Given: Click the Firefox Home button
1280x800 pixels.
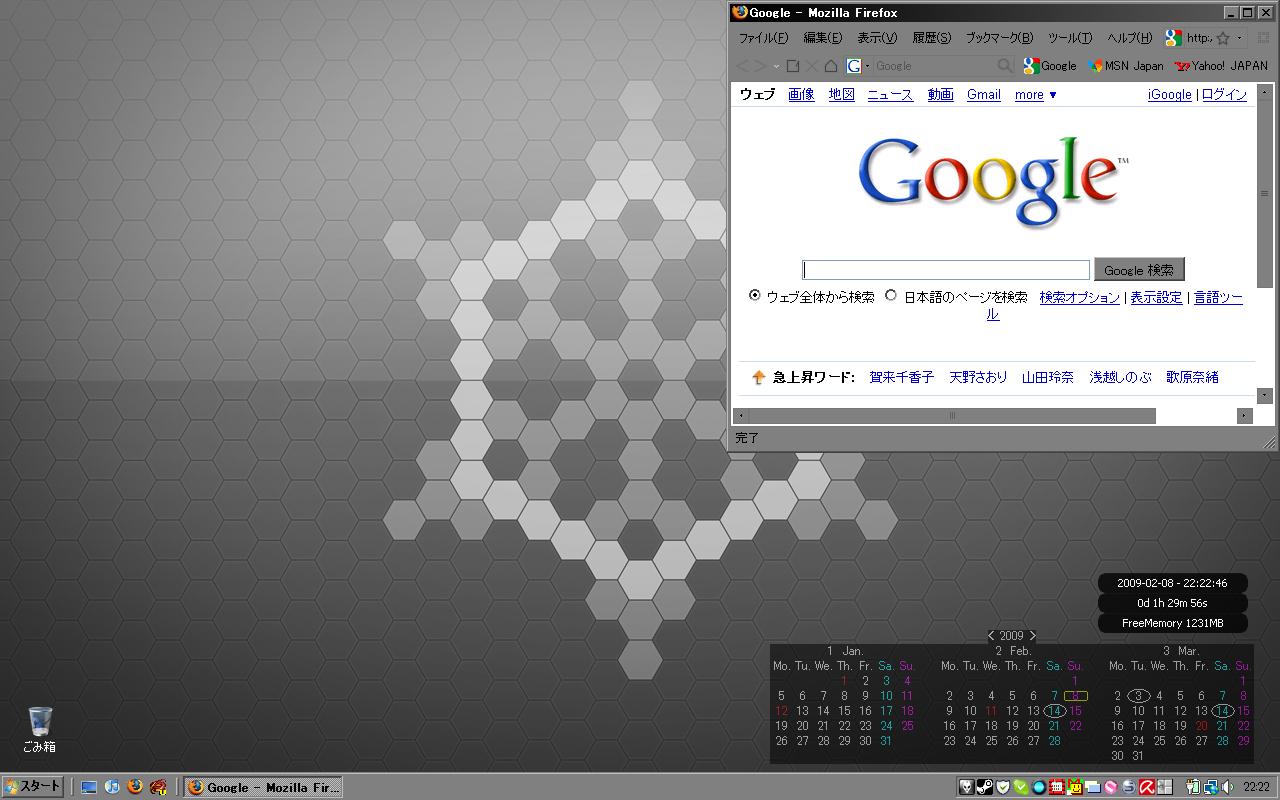Looking at the screenshot, I should (831, 66).
